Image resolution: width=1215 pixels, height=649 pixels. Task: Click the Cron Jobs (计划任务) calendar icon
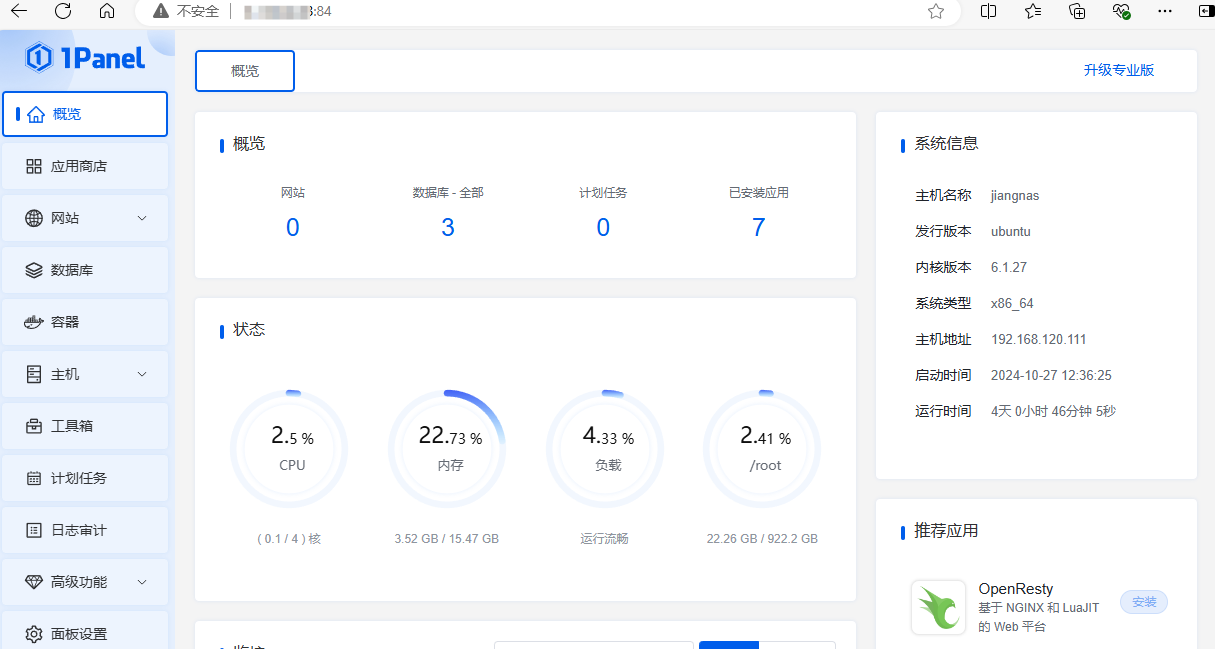click(34, 478)
